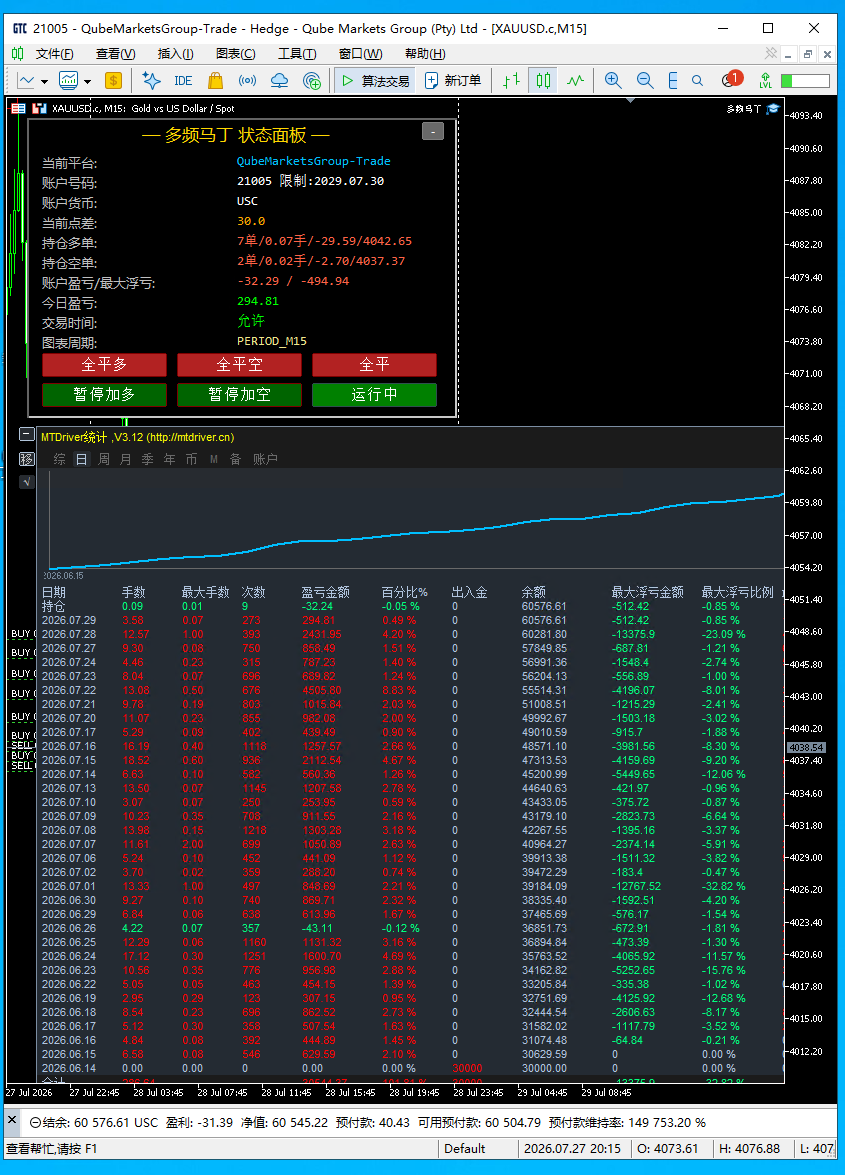Viewport: 845px width, 1175px height.
Task: Expand the indicators list dropdown arrow
Action: pos(88,81)
